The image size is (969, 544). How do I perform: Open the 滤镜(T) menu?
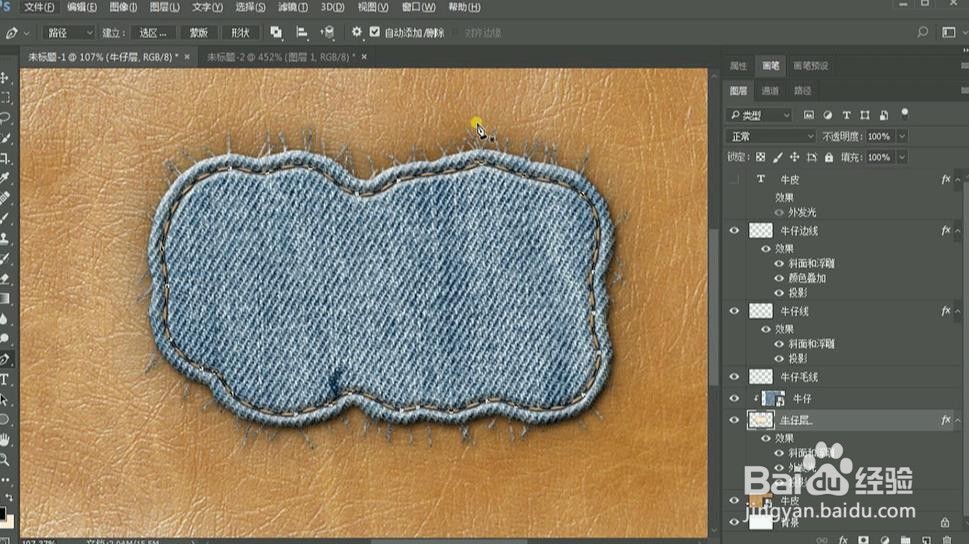click(292, 7)
